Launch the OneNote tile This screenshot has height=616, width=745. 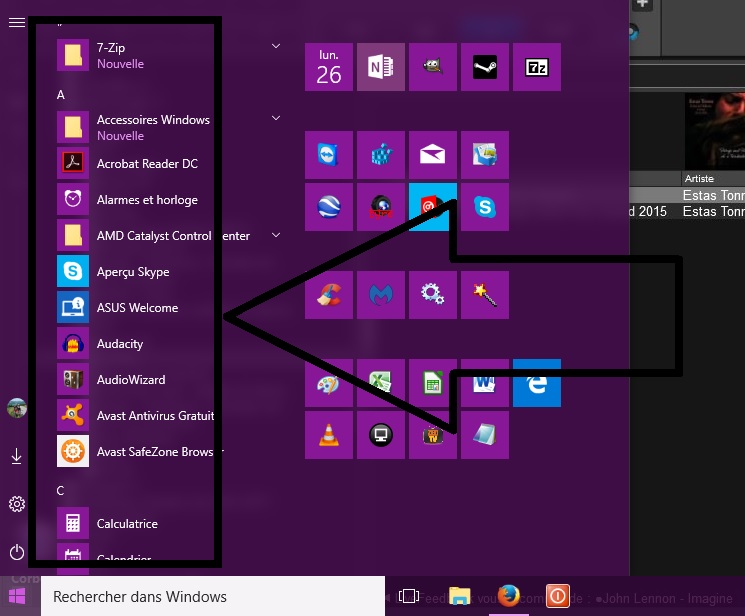[x=381, y=67]
